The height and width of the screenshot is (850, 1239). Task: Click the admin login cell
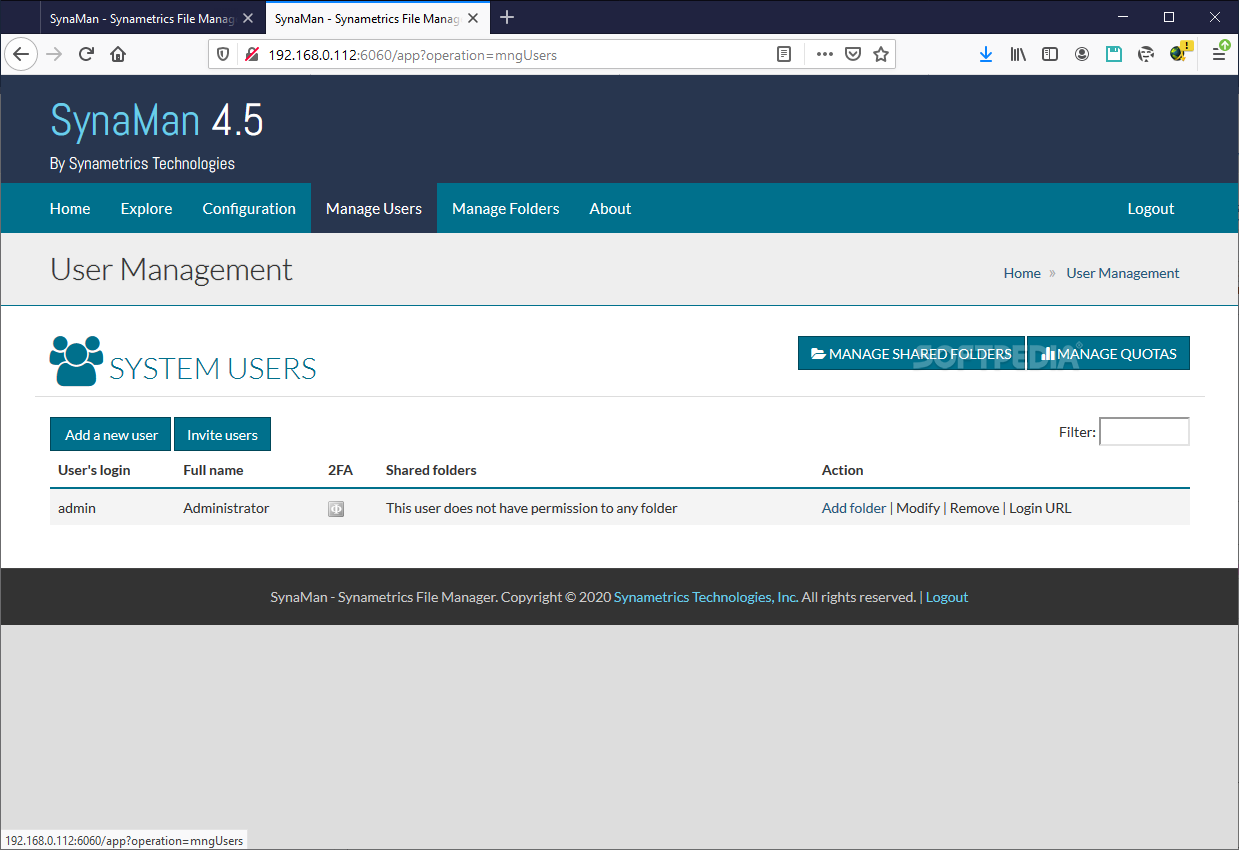[x=77, y=508]
